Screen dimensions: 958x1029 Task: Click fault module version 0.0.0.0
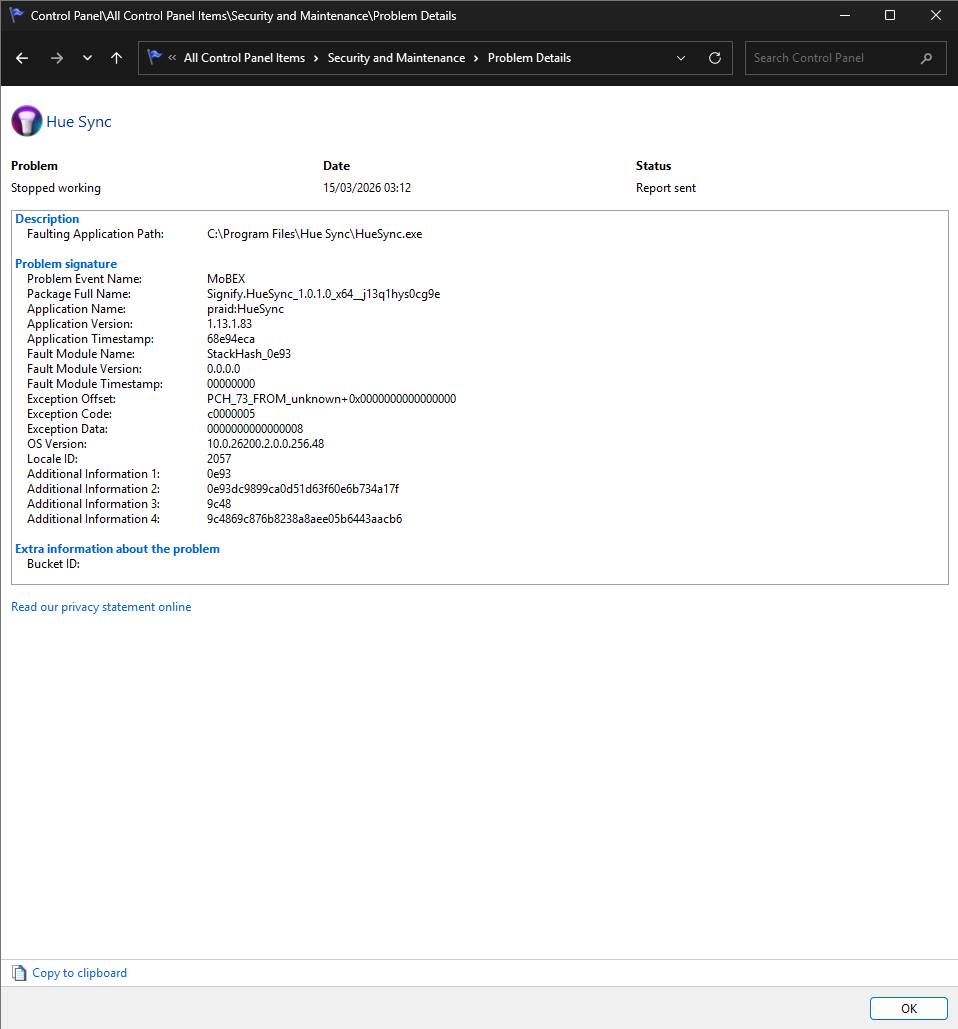(223, 369)
